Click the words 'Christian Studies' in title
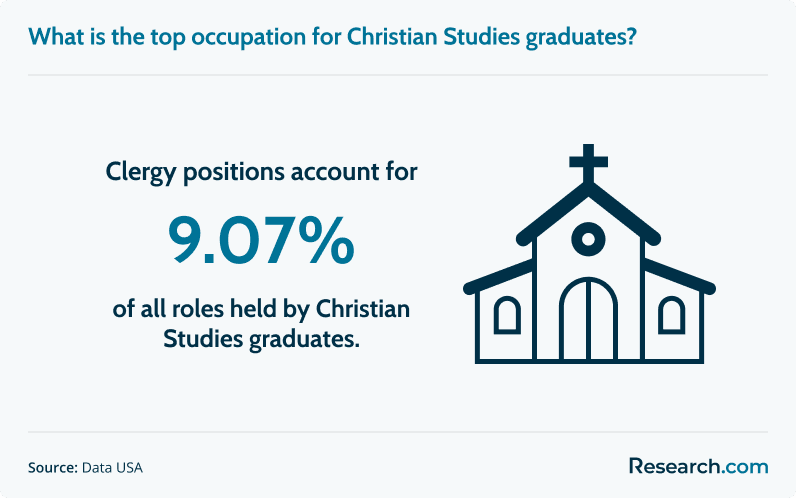 coord(434,37)
